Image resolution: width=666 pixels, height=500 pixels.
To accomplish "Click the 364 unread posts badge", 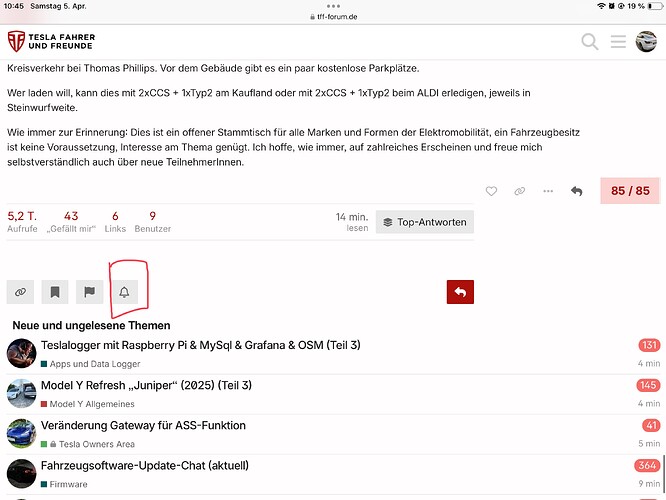I will tap(647, 466).
